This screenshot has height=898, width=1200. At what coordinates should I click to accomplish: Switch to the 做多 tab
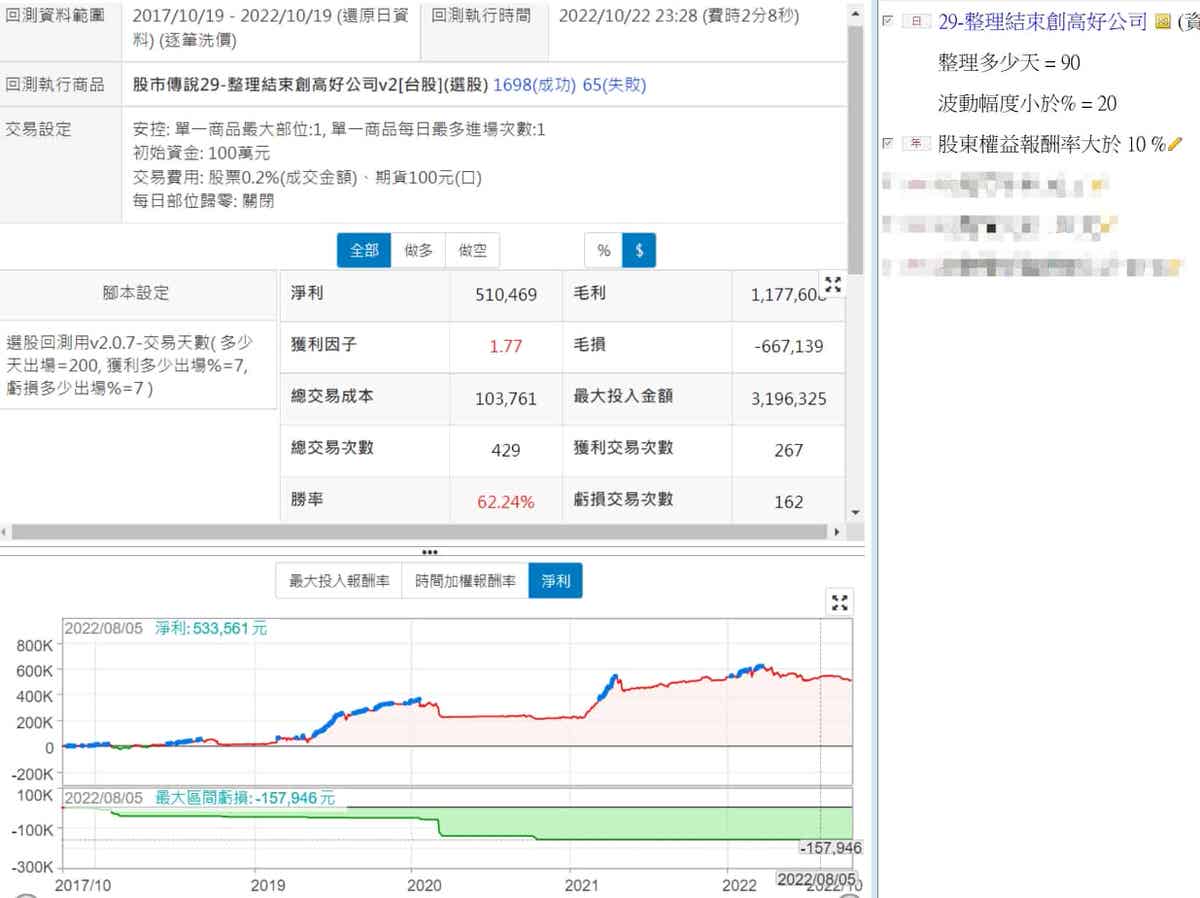pos(418,251)
